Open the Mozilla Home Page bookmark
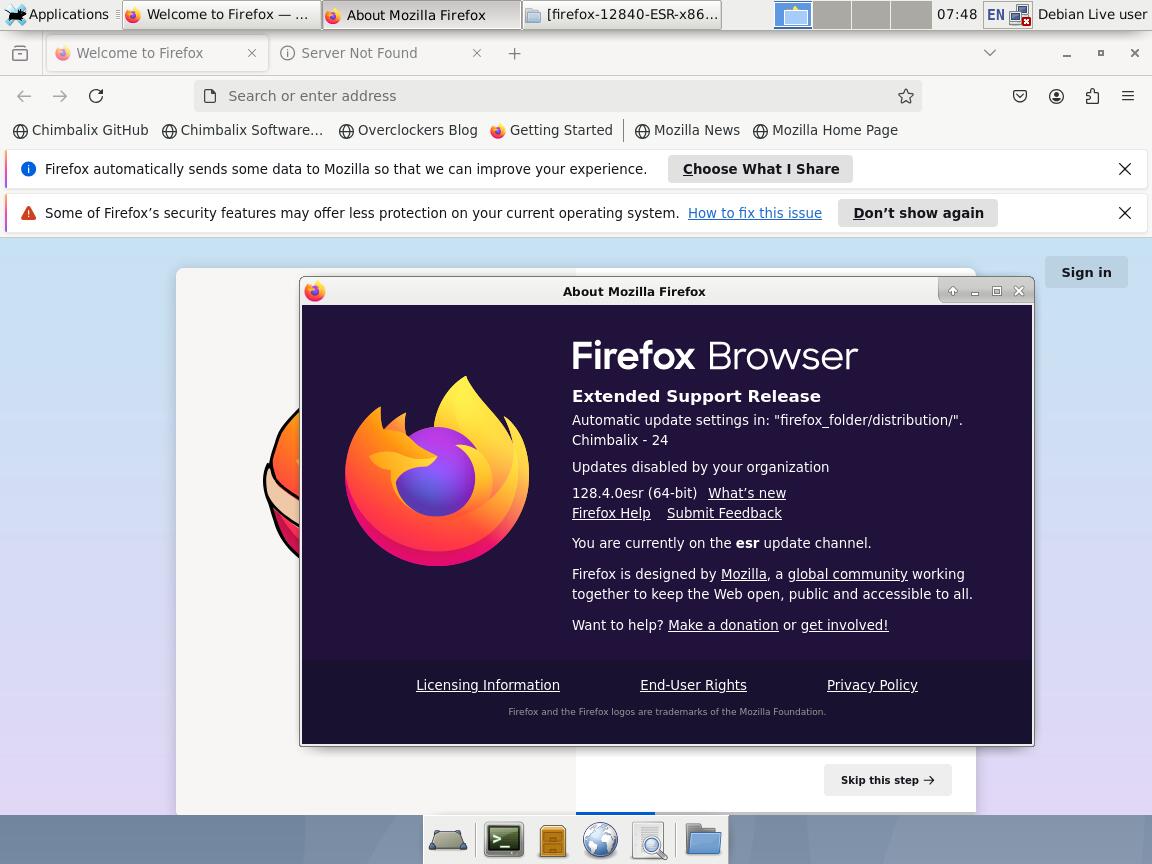 point(825,130)
